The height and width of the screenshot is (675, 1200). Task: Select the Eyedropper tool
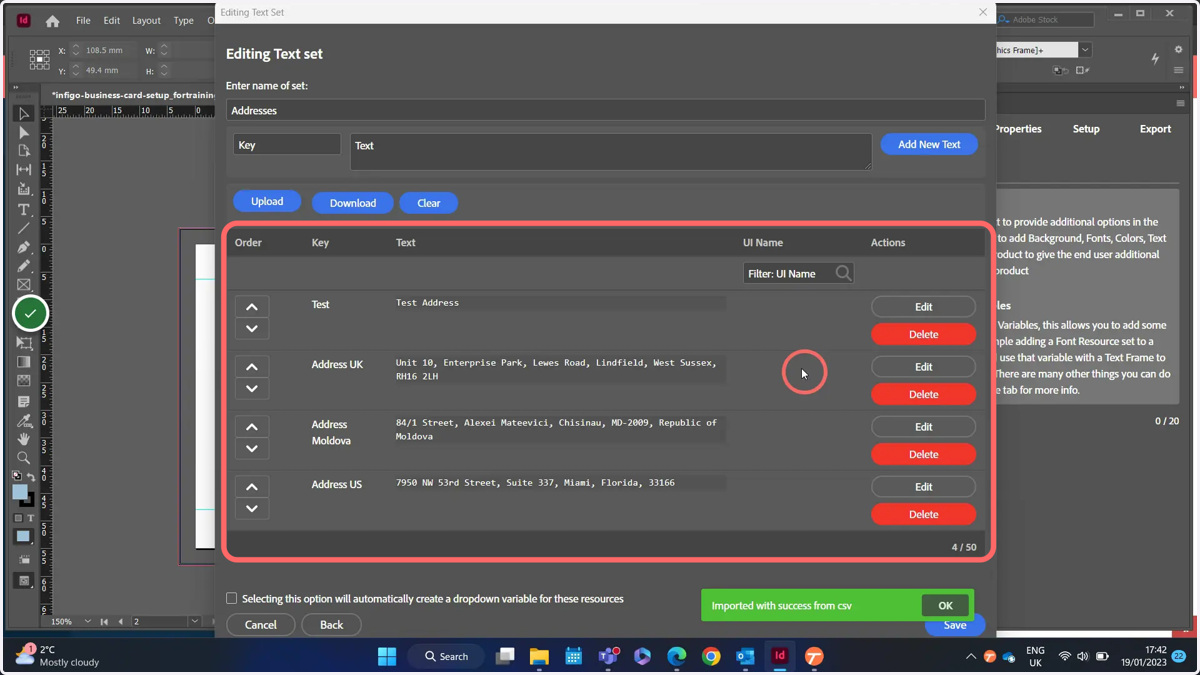[24, 420]
